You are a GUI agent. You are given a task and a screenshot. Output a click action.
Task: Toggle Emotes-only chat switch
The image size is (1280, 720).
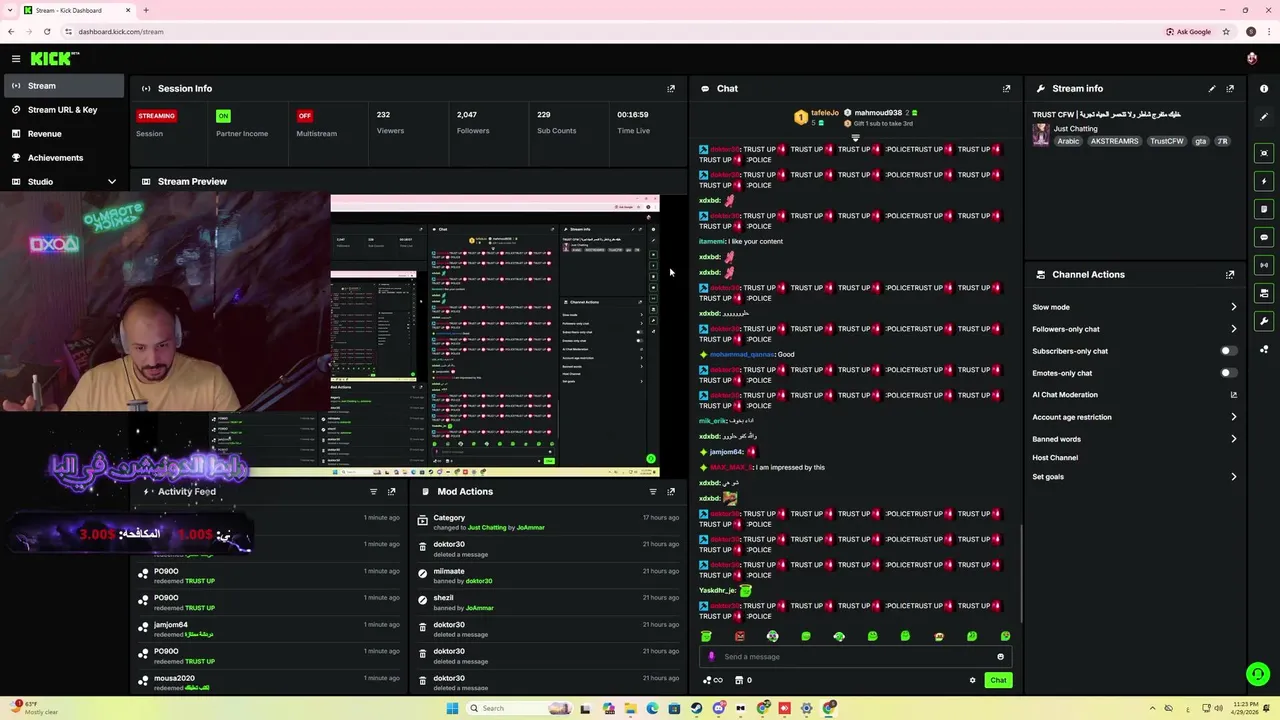[x=1229, y=373]
